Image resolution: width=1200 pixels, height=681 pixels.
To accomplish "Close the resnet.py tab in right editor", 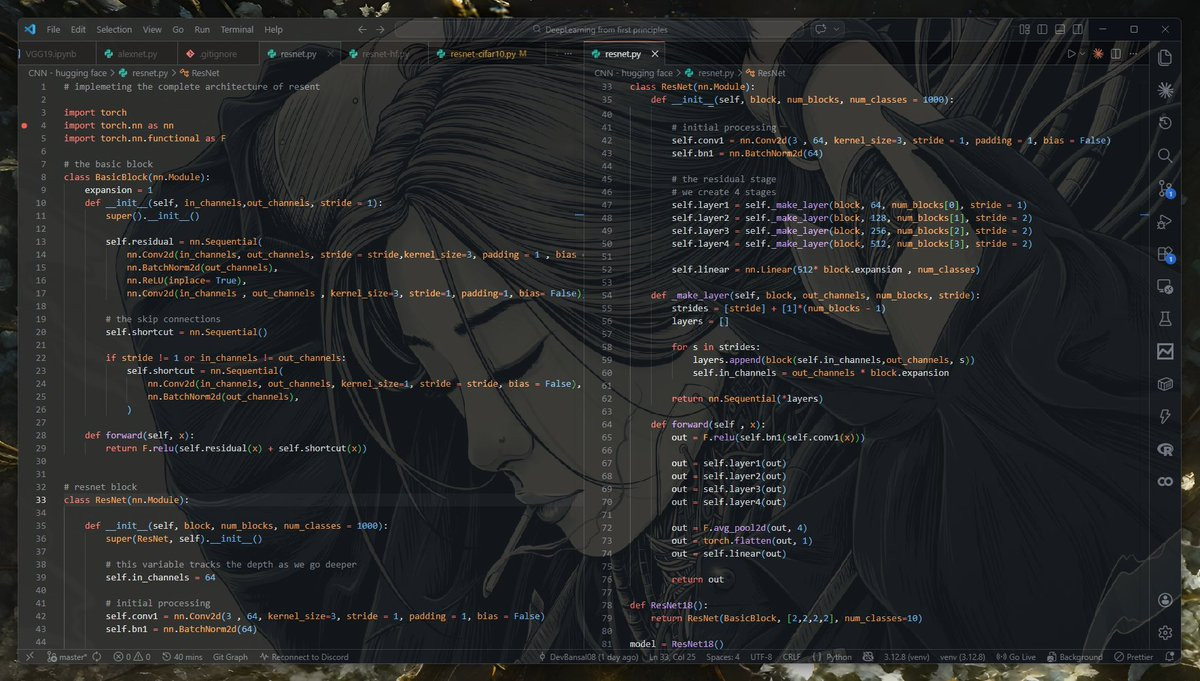I will [656, 53].
